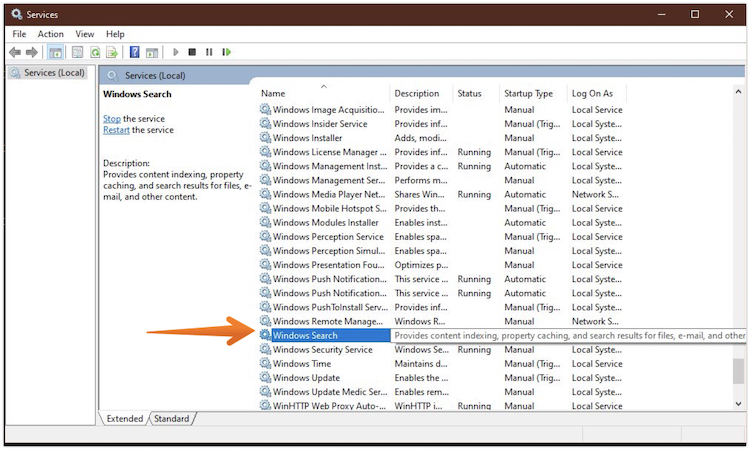
Task: Click the Back arrow in the toolbar
Action: point(15,52)
